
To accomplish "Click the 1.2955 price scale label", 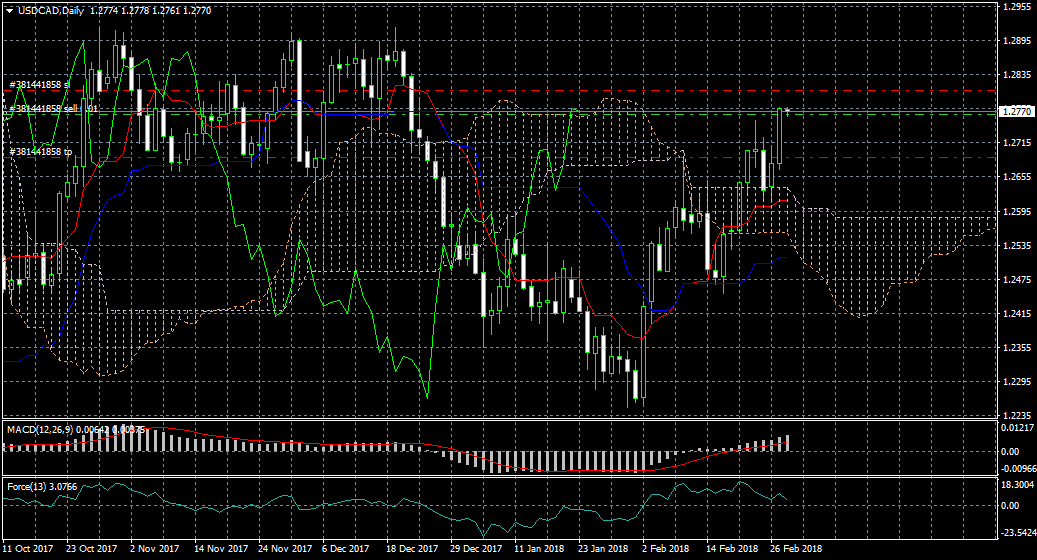I will tap(1017, 6).
